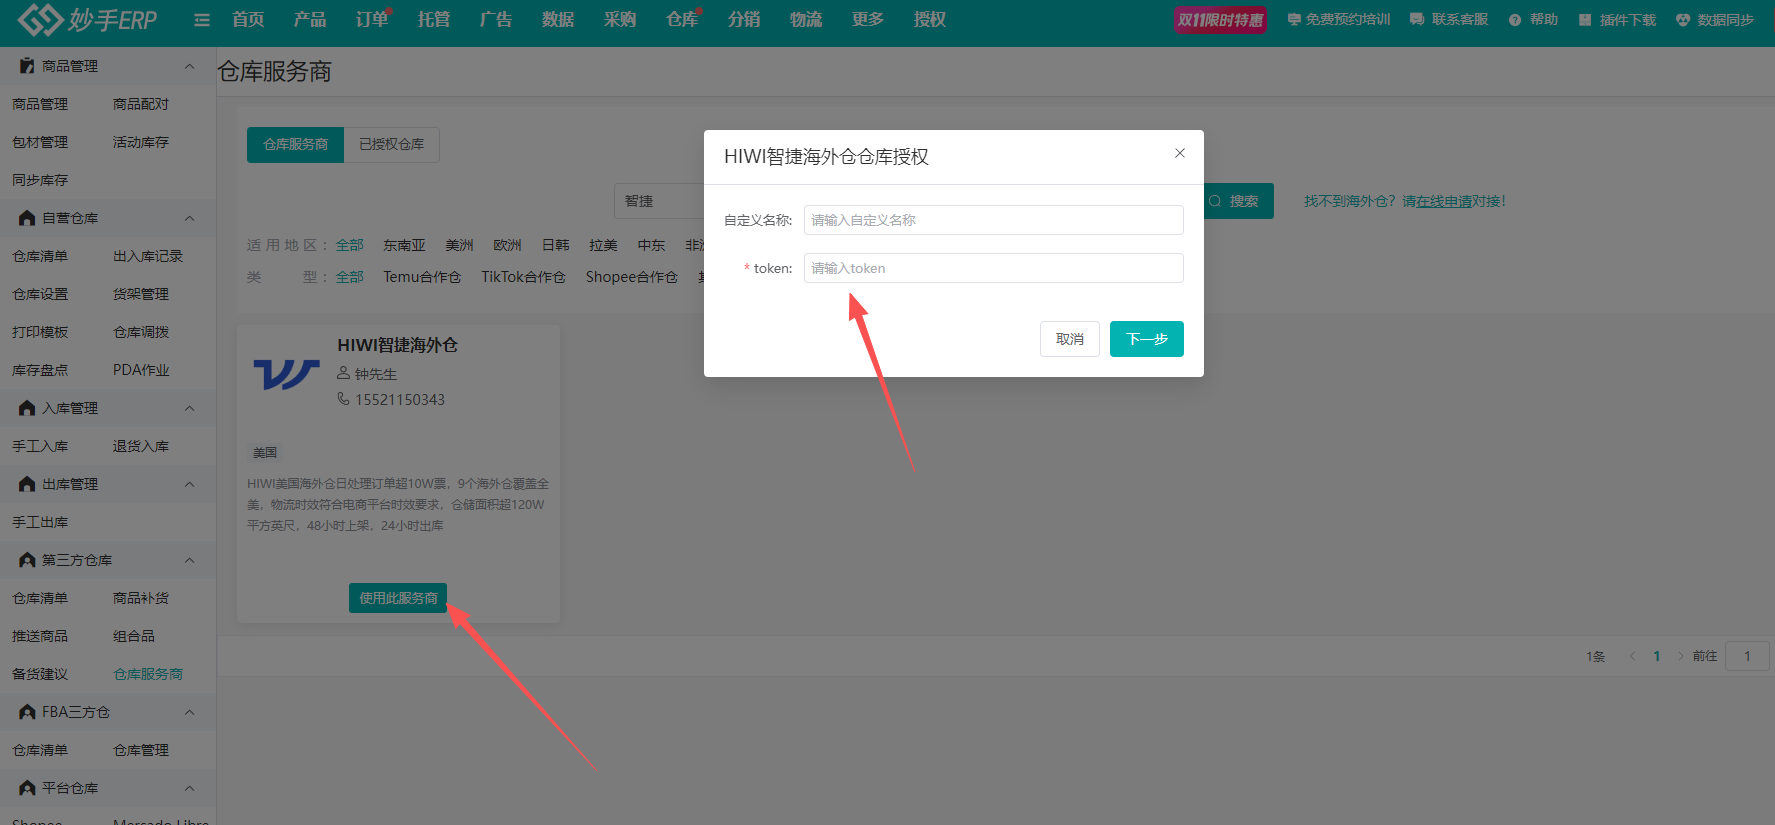1775x825 pixels.
Task: Click the contact person icon beside 钟先生
Action: click(343, 373)
